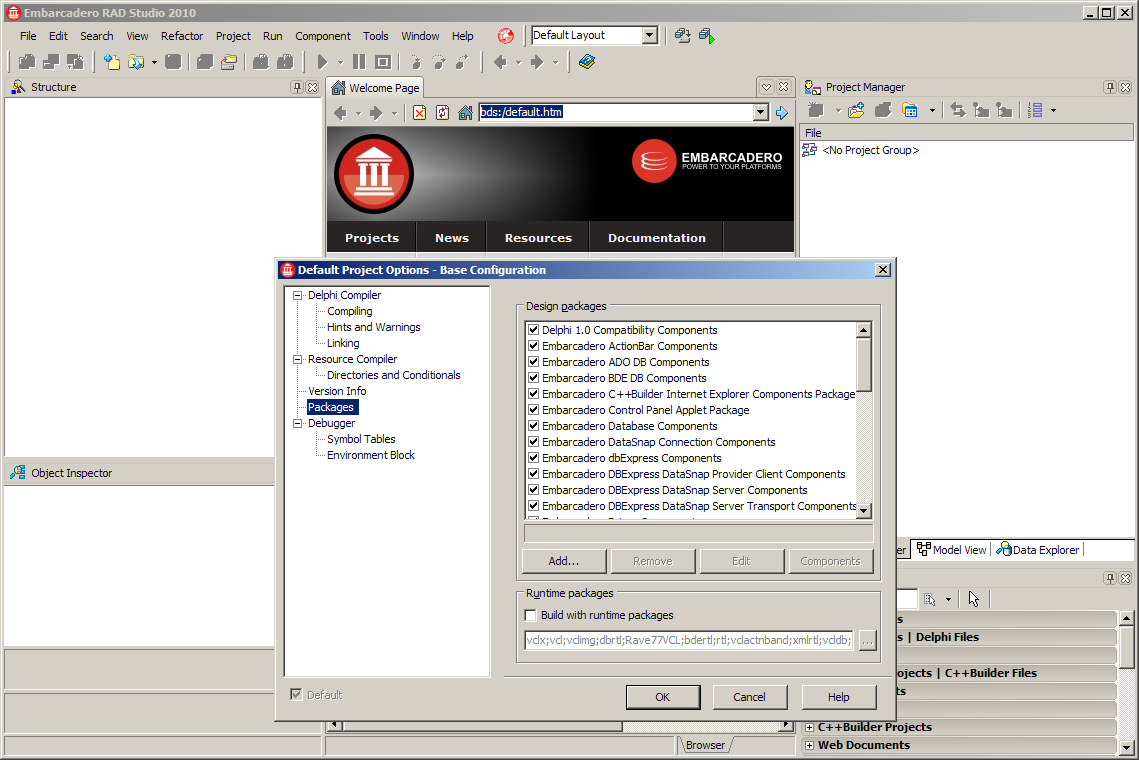Pin the Project Manager panel
Image resolution: width=1139 pixels, height=760 pixels.
pos(1110,87)
